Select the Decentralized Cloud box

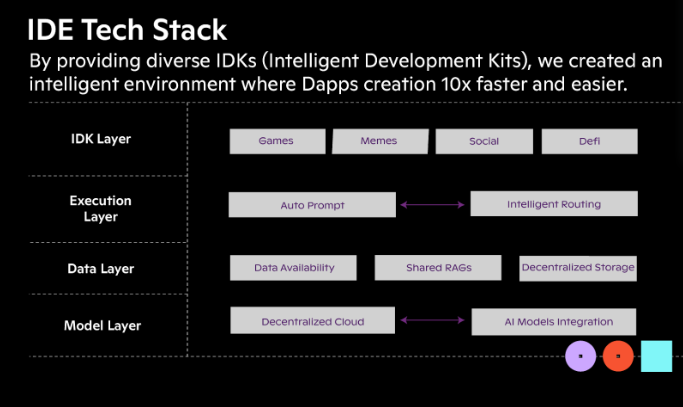click(x=313, y=321)
